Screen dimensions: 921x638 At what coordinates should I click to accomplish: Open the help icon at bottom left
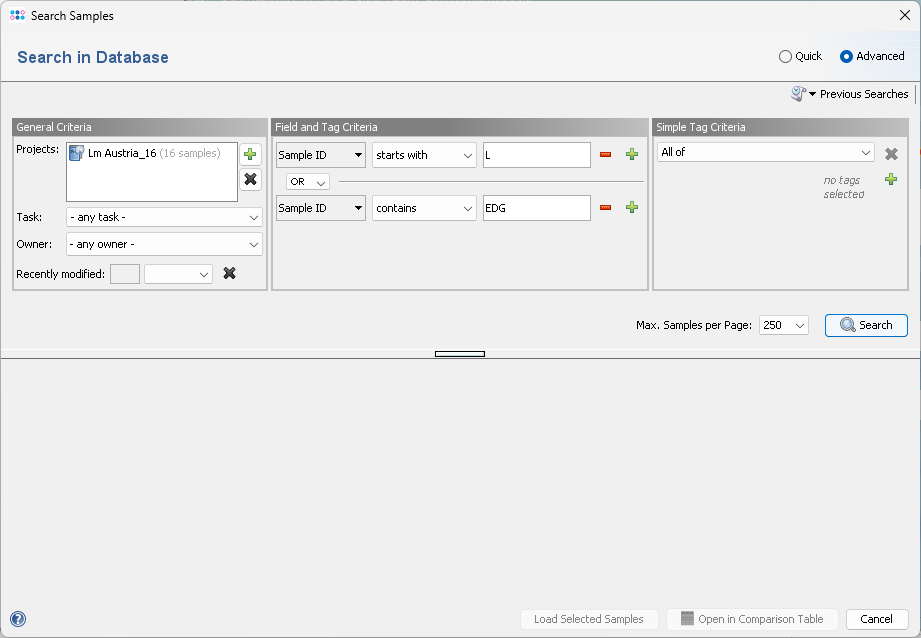coord(17,619)
